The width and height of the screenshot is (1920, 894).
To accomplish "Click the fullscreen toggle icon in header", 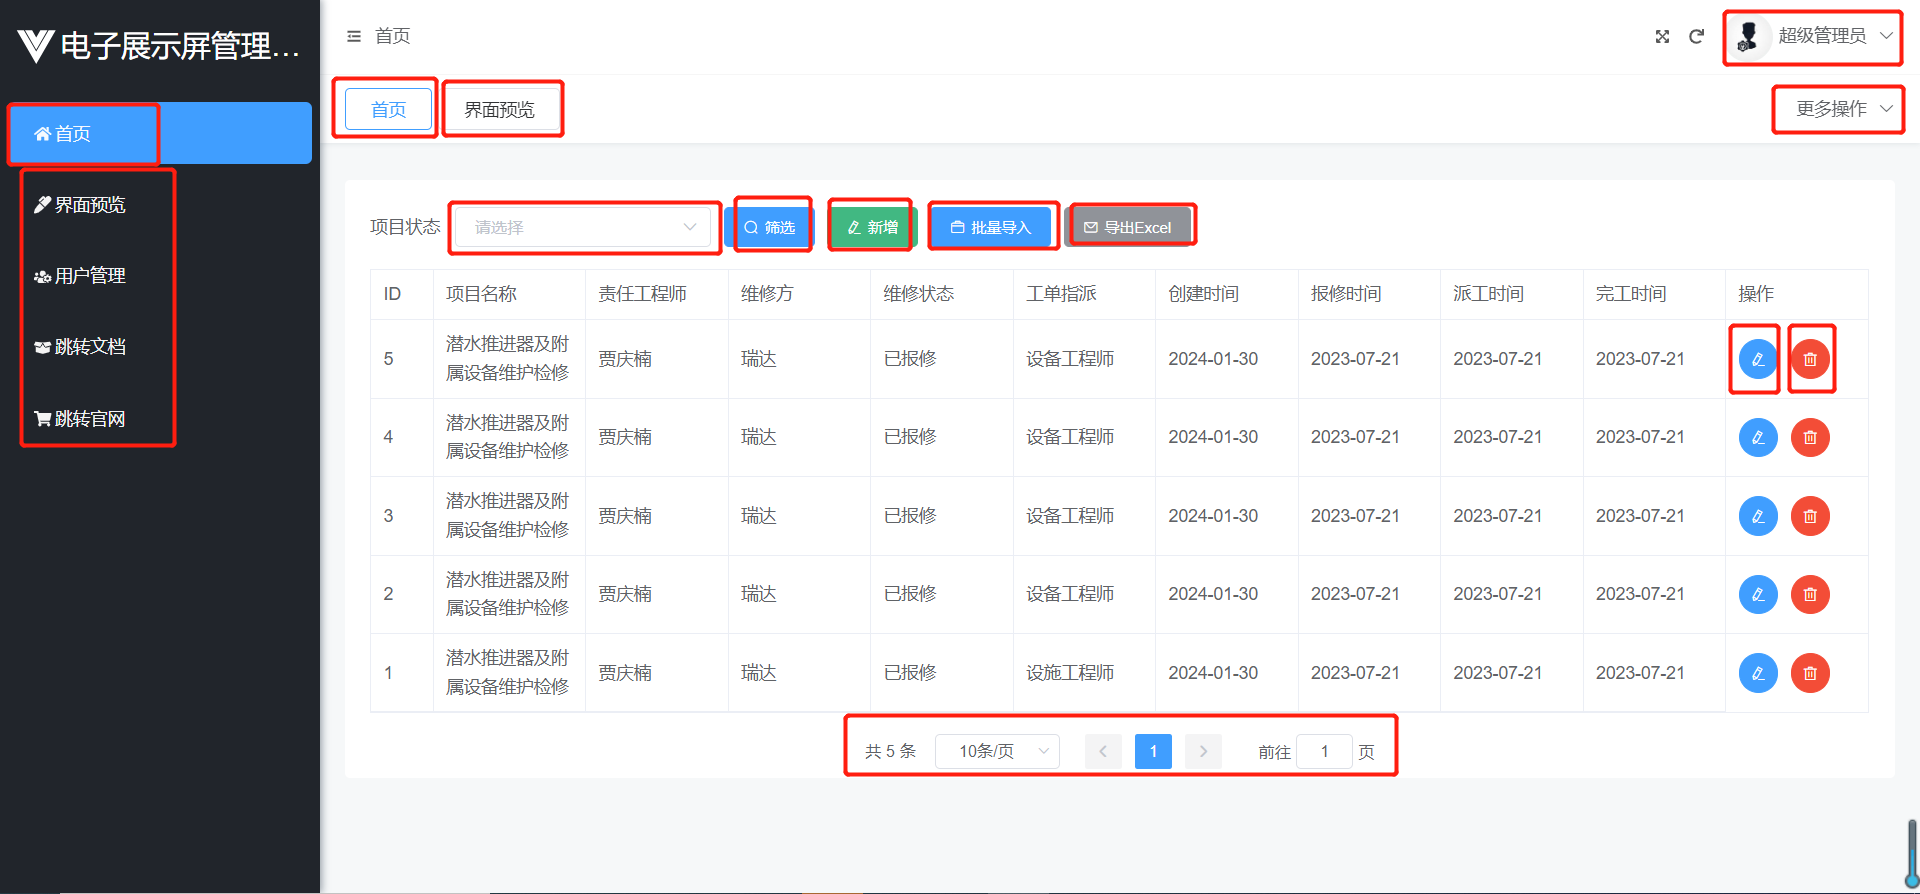I will tap(1662, 37).
